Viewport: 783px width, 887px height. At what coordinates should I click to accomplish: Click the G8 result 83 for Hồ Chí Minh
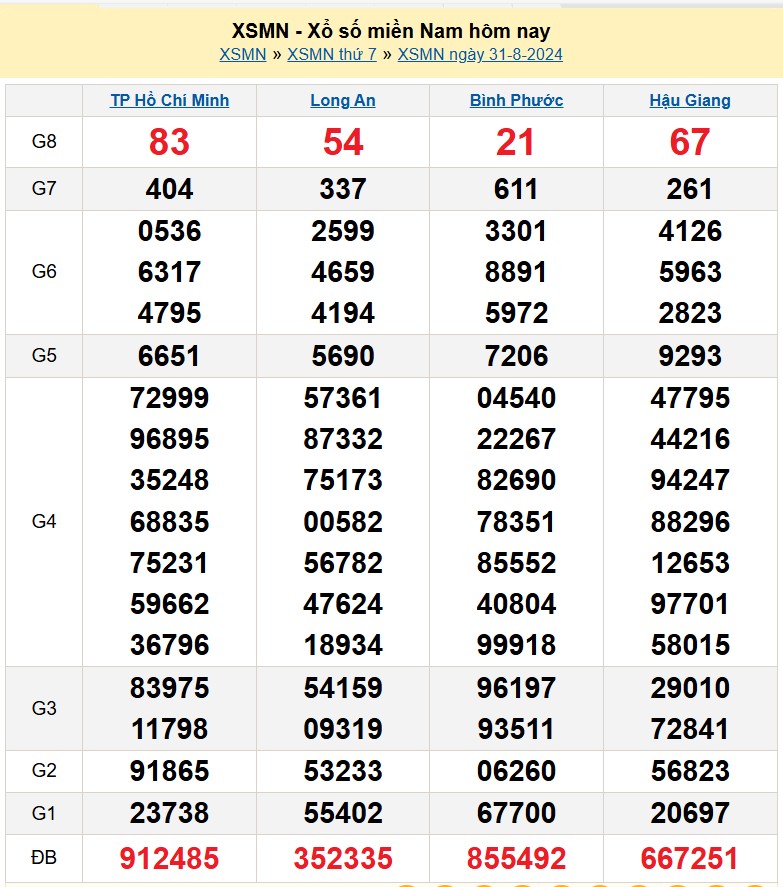pyautogui.click(x=169, y=142)
